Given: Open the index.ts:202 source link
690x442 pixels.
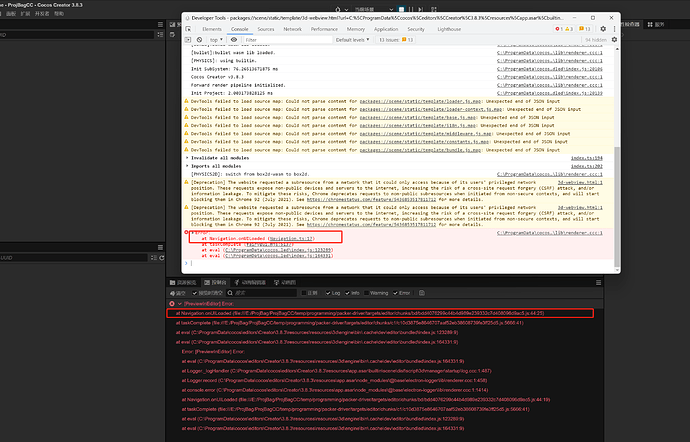Looking at the screenshot, I should pos(587,166).
